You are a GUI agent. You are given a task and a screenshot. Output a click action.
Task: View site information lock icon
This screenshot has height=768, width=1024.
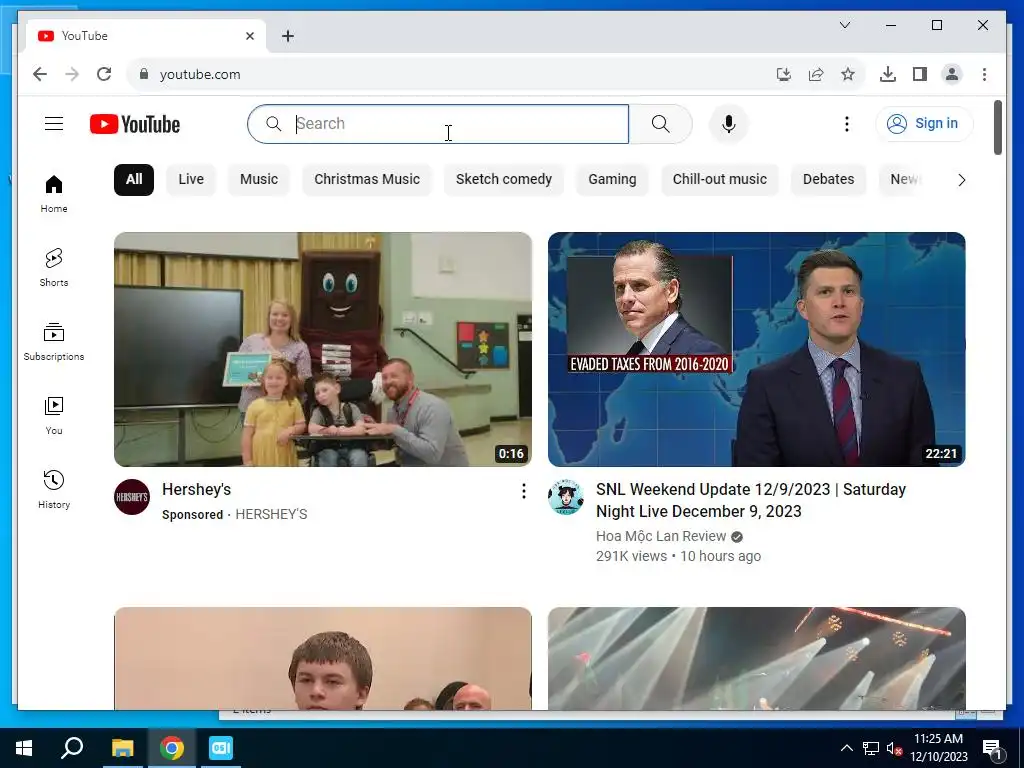click(144, 74)
